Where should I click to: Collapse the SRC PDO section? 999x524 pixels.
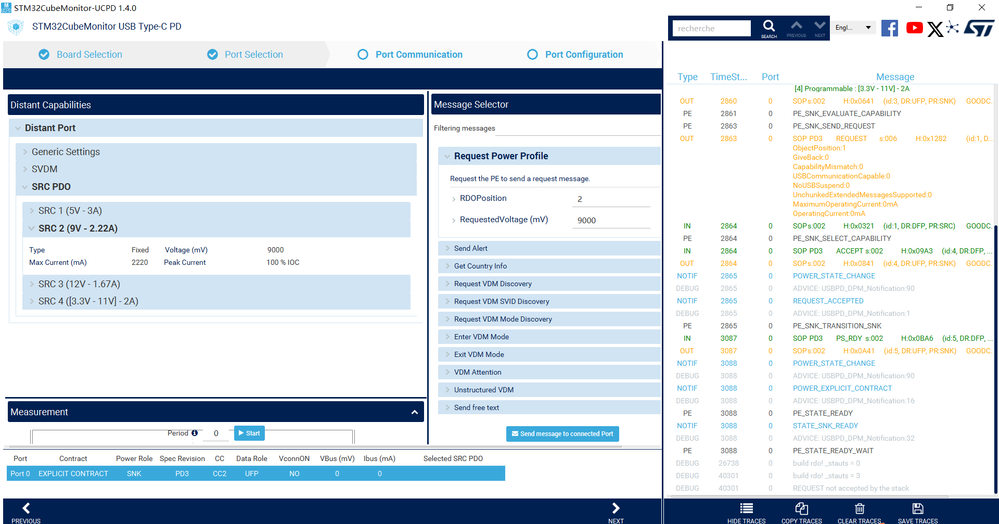coord(25,187)
